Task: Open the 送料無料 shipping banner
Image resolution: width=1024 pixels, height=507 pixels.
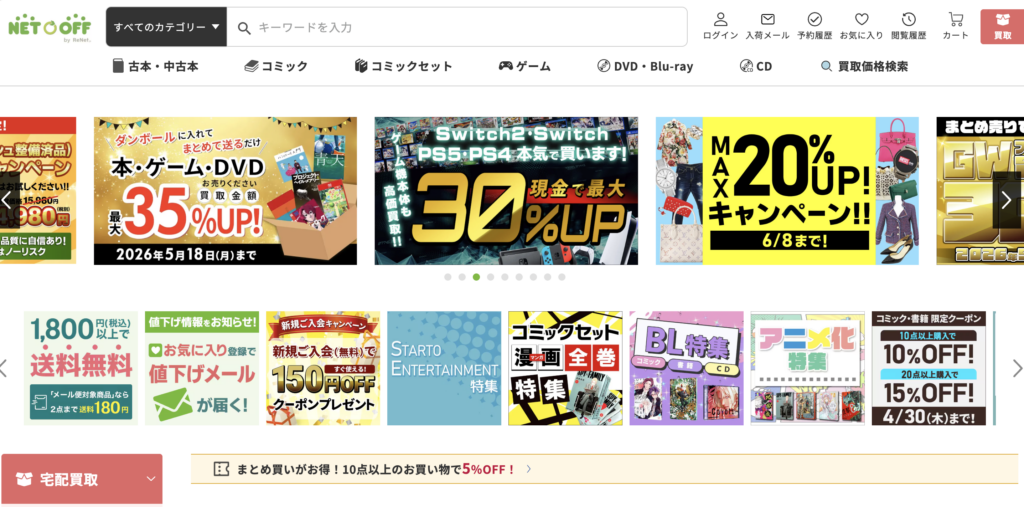Action: coord(81,368)
